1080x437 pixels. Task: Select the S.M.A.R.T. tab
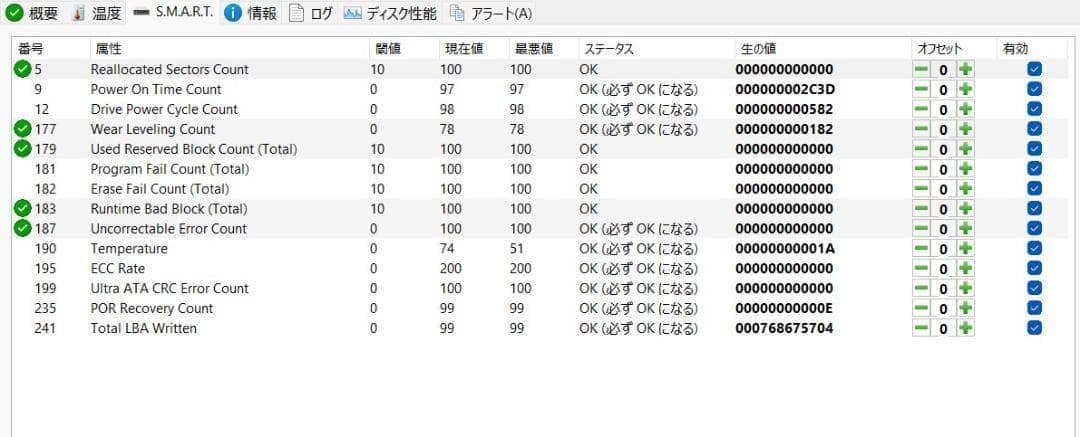coord(174,12)
